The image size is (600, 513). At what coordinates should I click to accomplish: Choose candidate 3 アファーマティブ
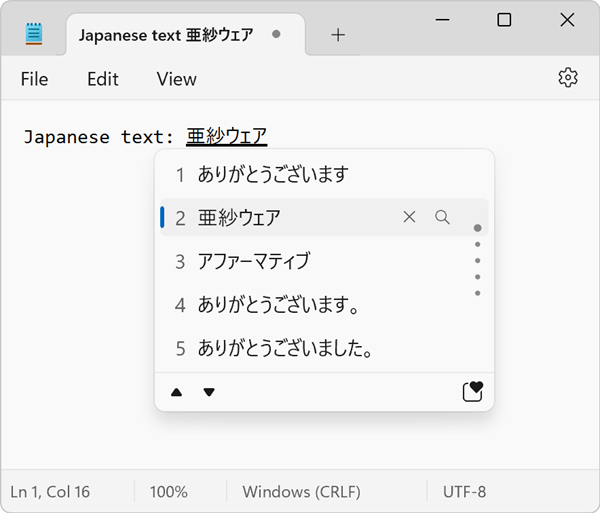tap(253, 261)
